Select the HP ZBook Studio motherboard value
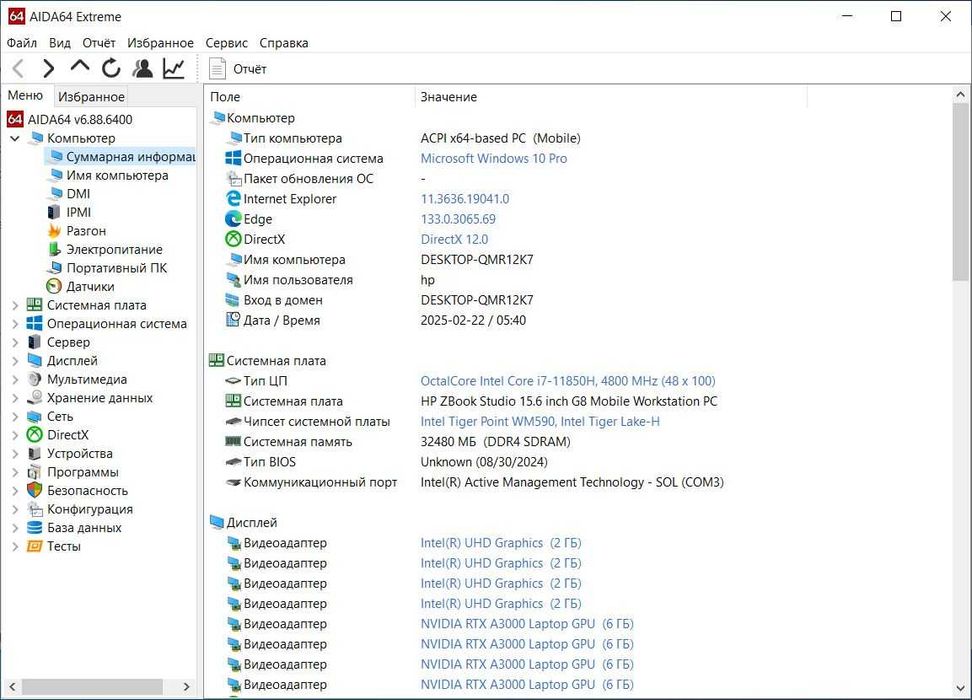972x700 pixels. 568,401
